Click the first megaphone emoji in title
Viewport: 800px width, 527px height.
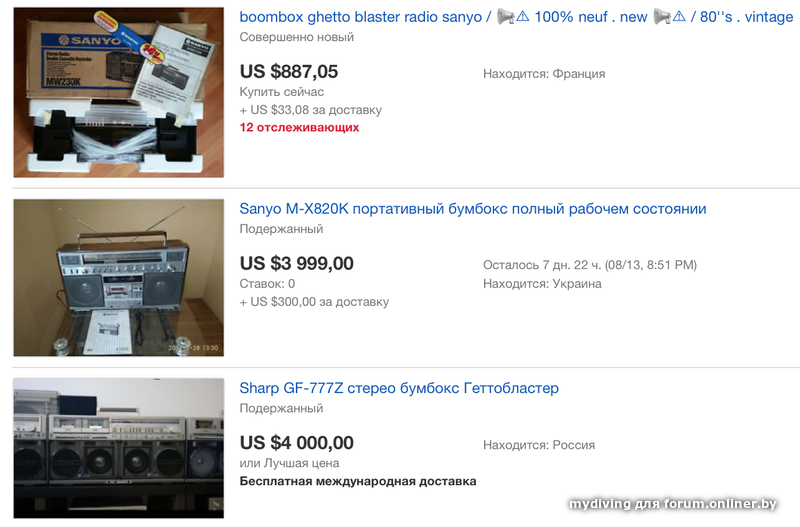tap(506, 17)
